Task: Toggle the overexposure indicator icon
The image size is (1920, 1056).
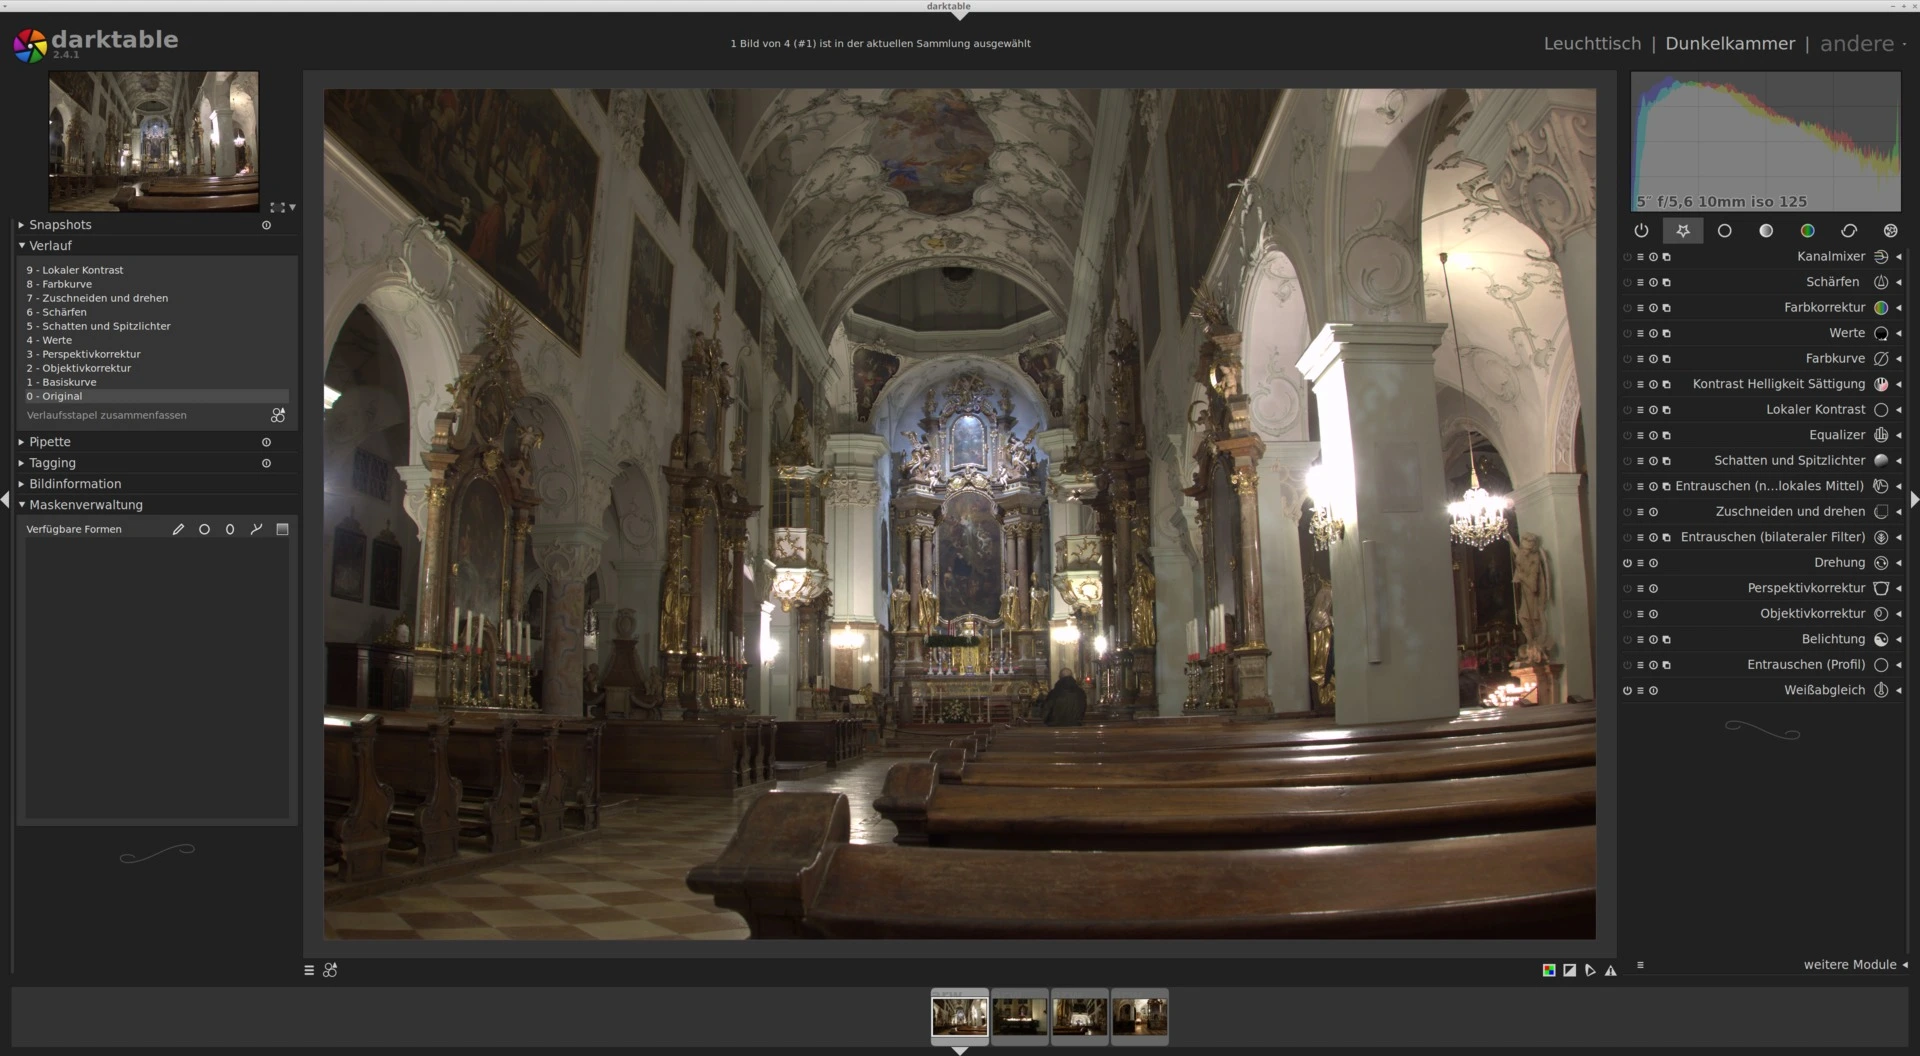Action: (x=1569, y=971)
